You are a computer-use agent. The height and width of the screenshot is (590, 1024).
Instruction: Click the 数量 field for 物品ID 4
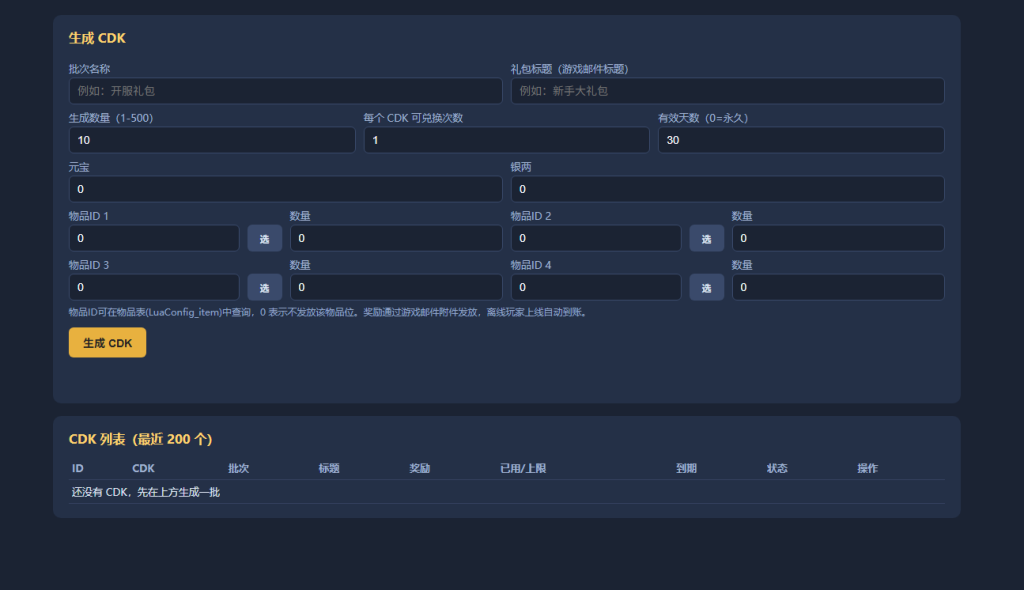[x=839, y=287]
